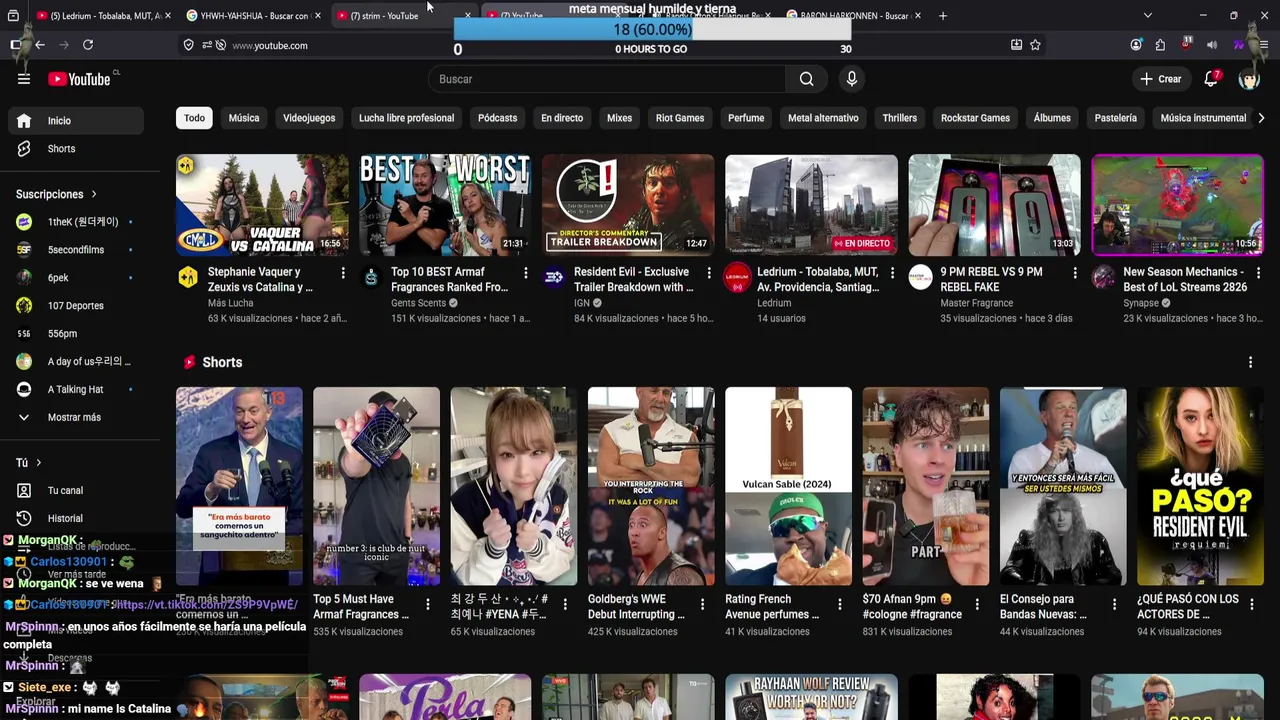Click the Historial clock icon

24,518
